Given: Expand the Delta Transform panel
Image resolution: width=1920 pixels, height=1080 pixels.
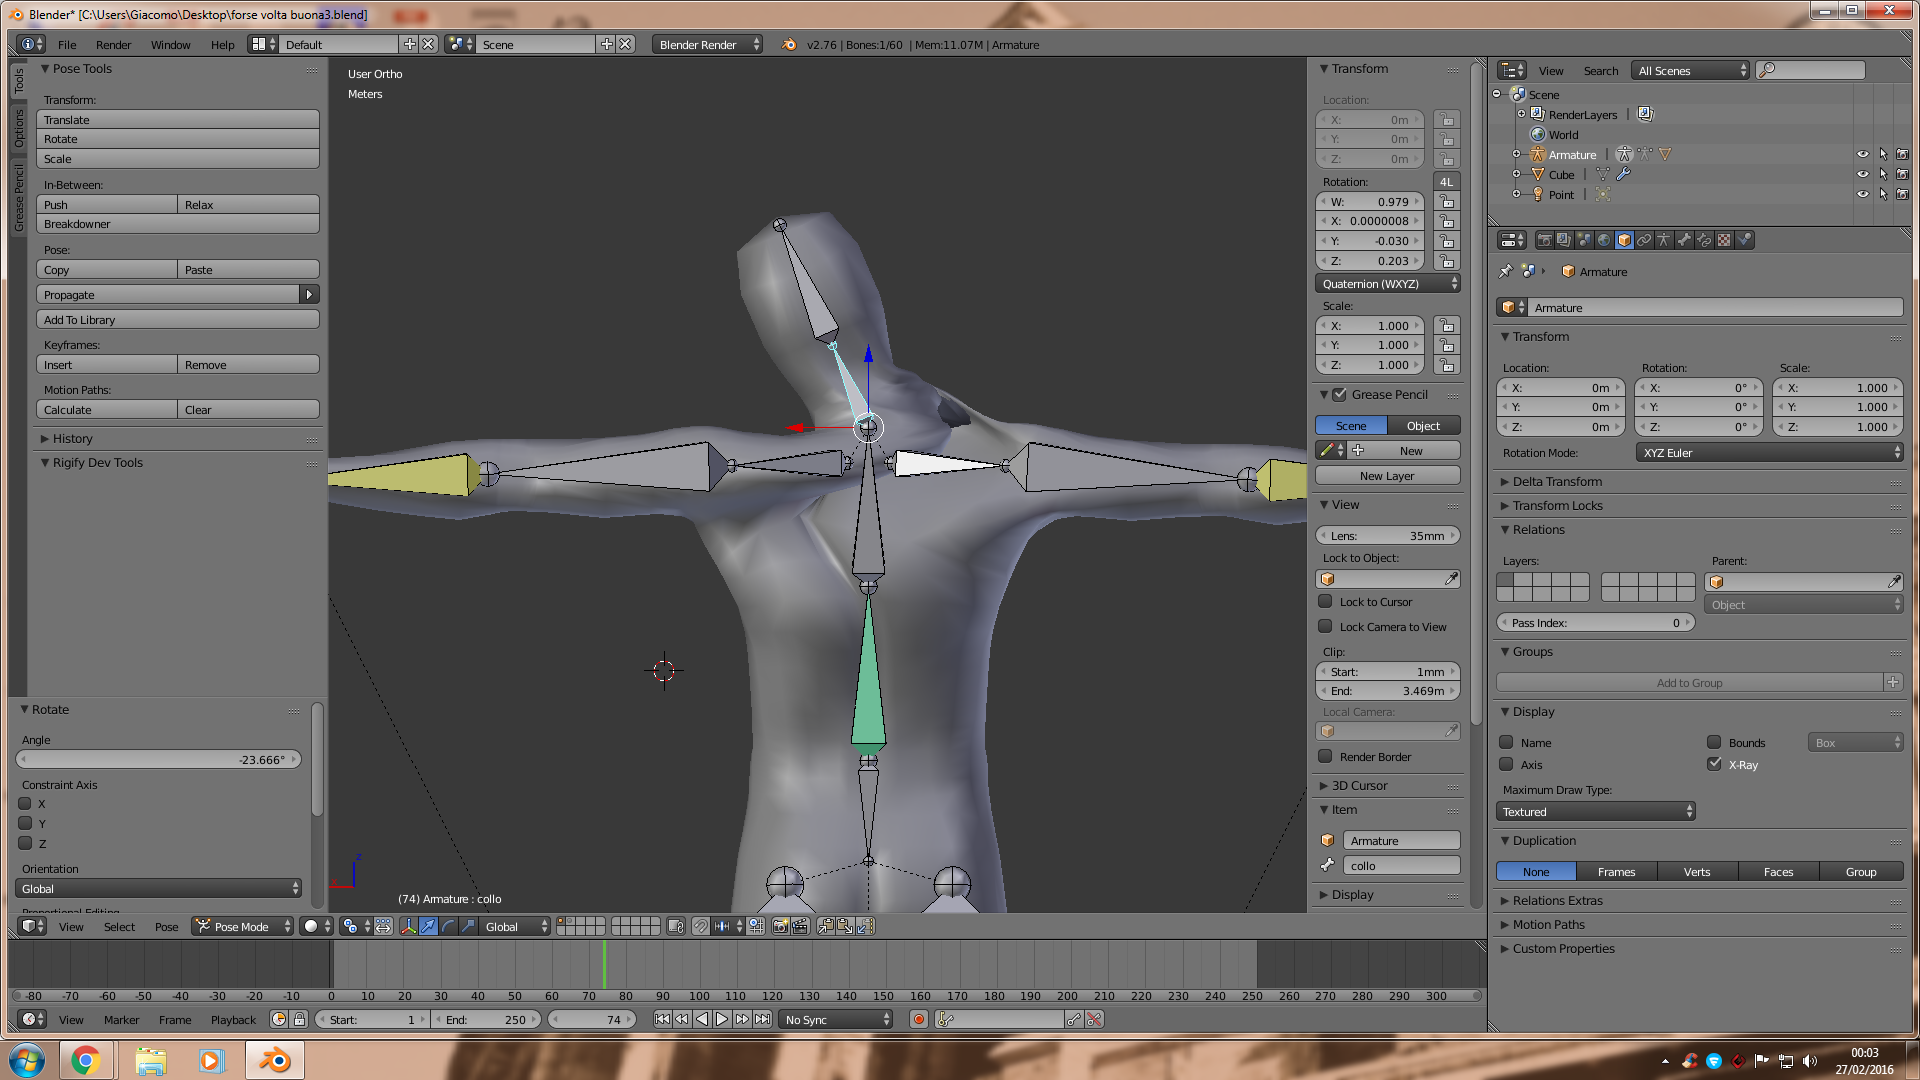Looking at the screenshot, I should (1556, 481).
